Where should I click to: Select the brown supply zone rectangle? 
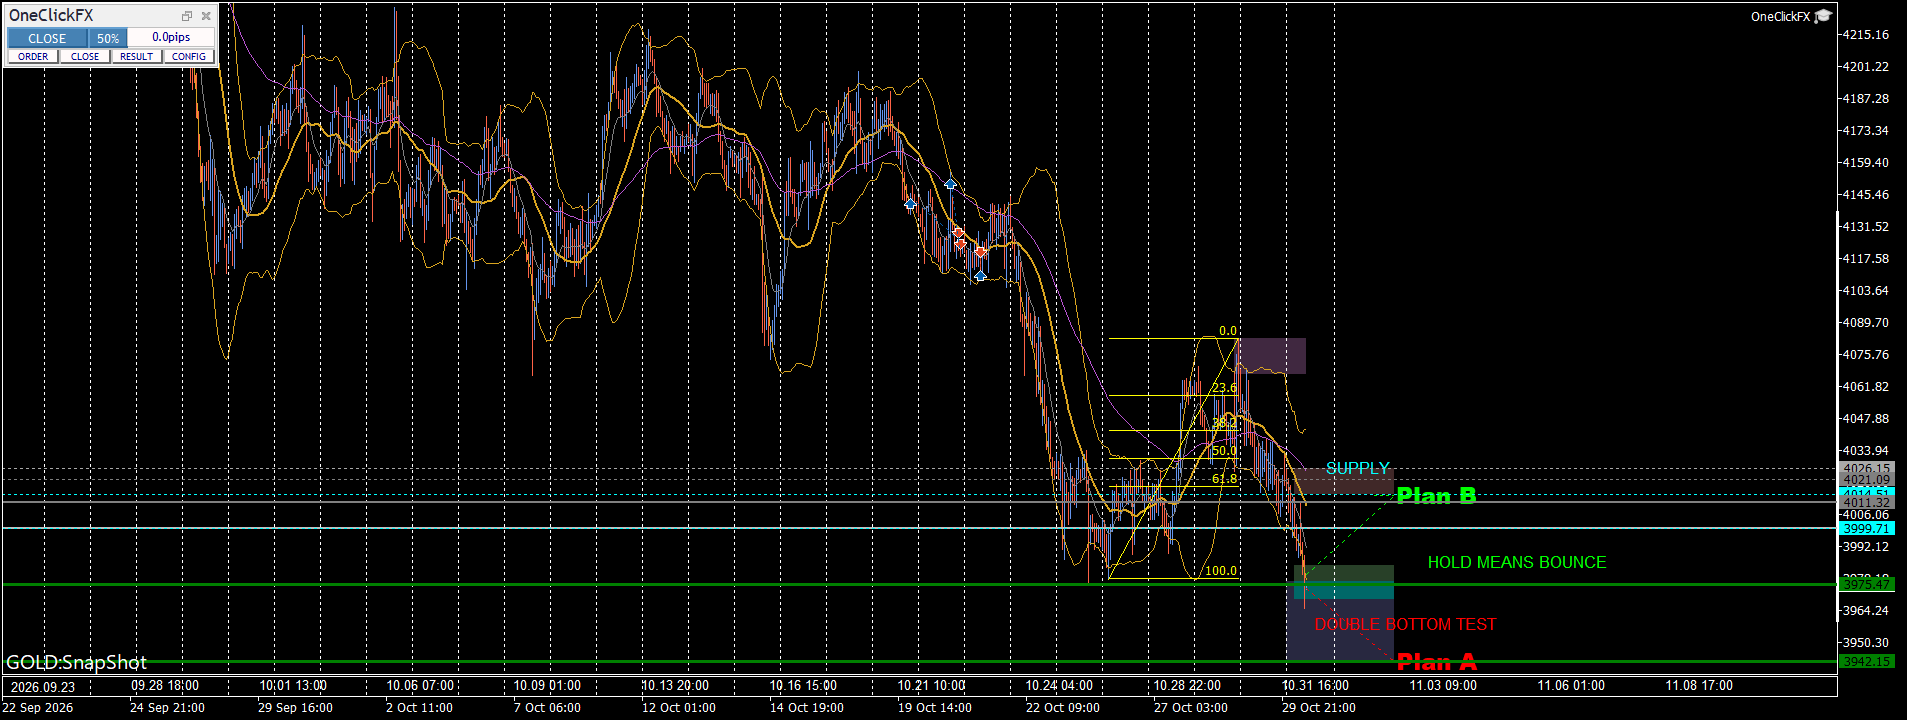(x=1343, y=481)
